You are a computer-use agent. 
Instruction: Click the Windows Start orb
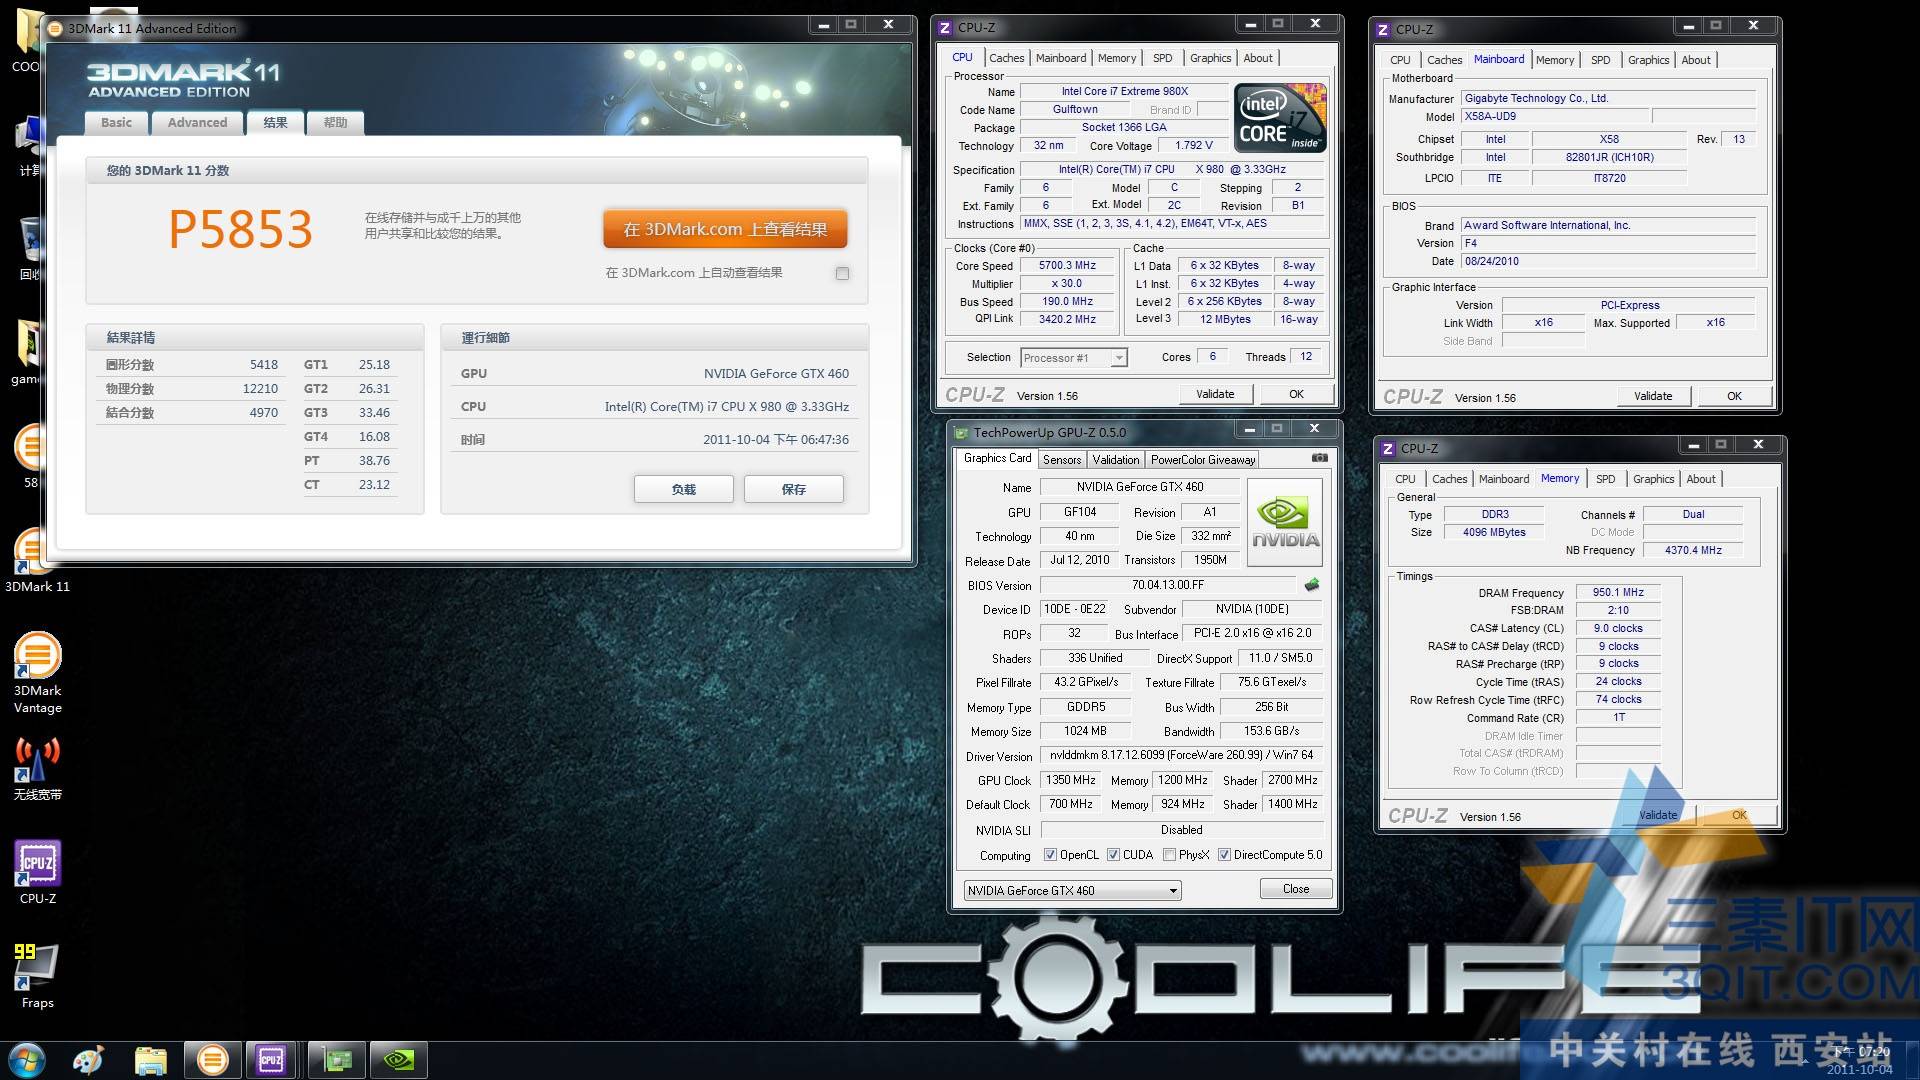(27, 1060)
